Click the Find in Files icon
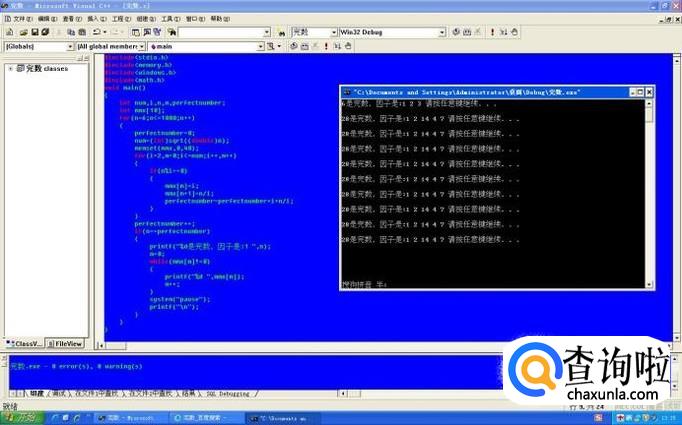 (x=171, y=32)
